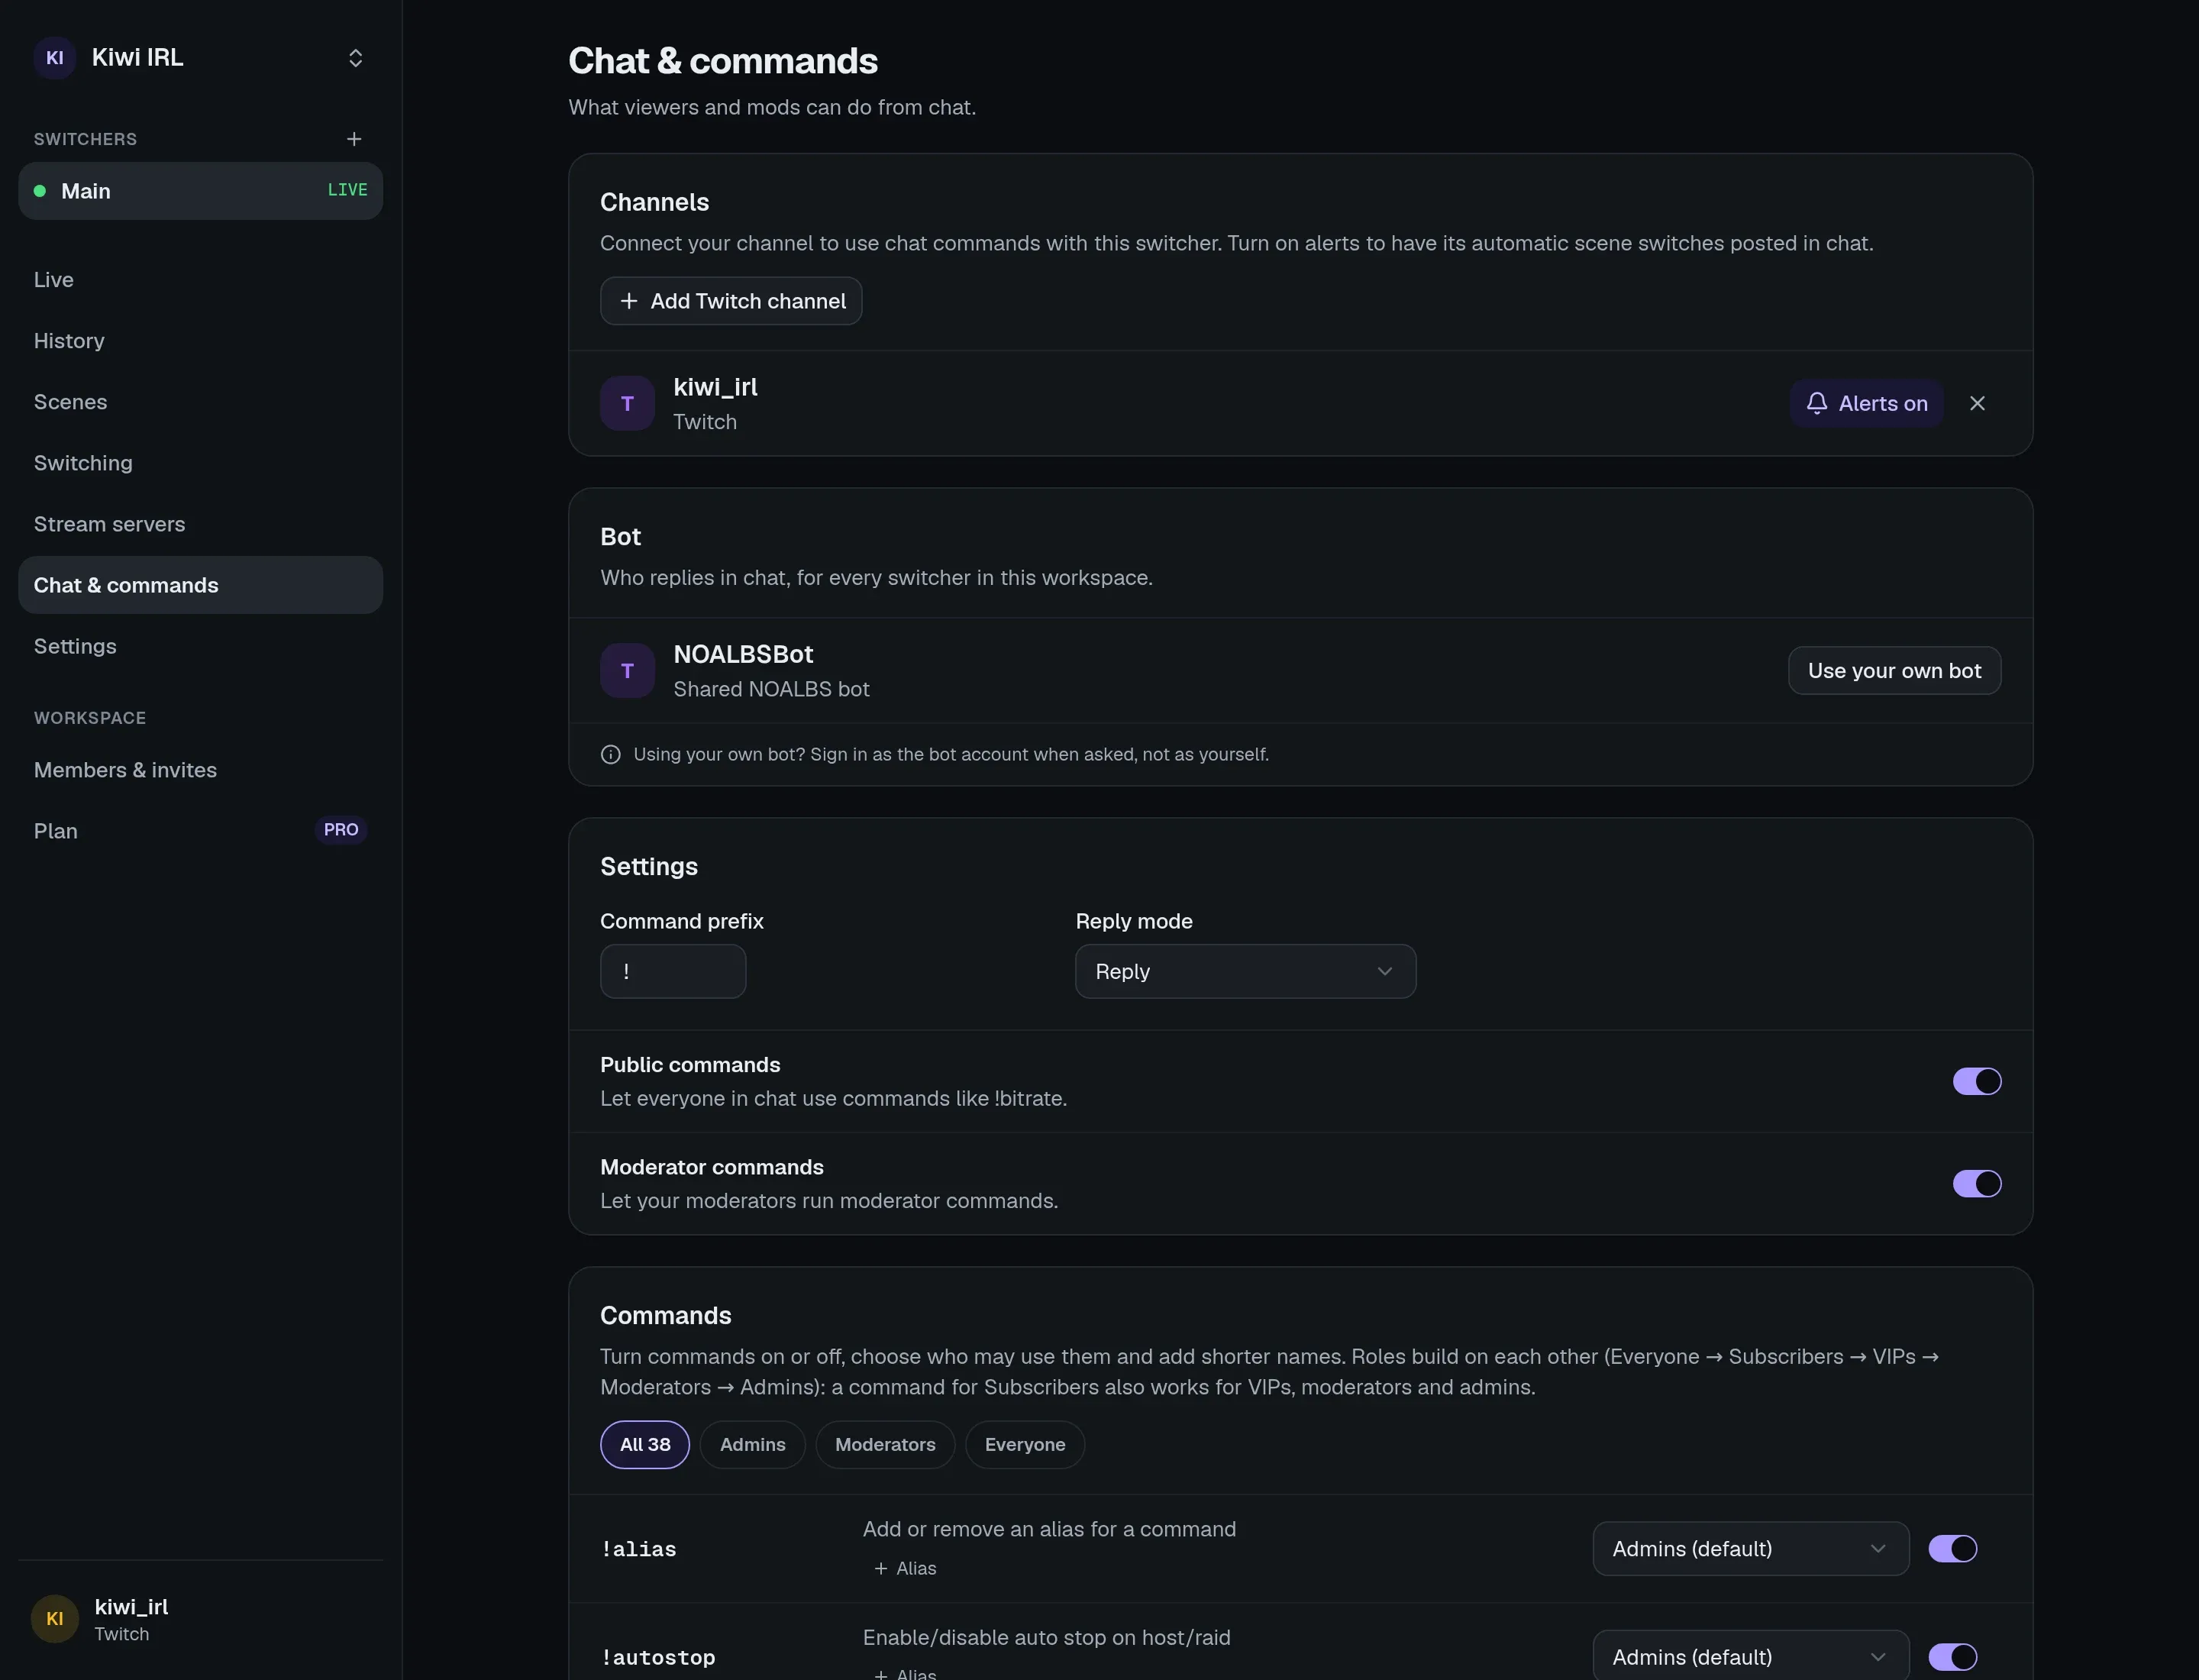Open Switching page

pos(200,463)
